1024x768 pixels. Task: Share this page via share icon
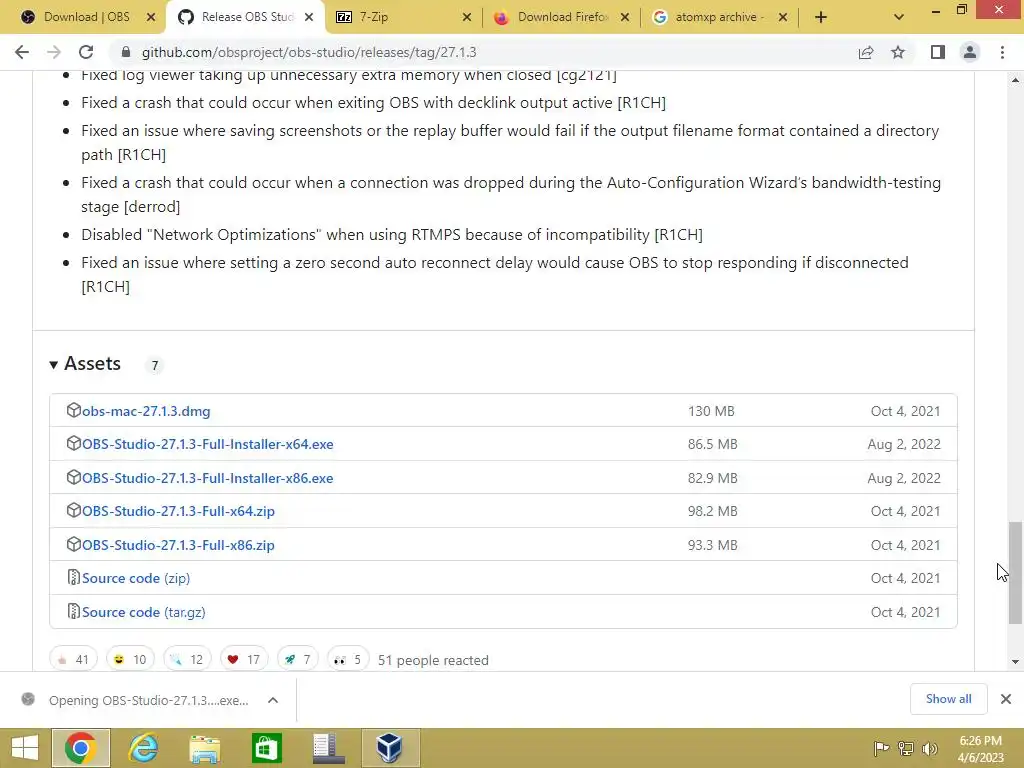point(866,52)
